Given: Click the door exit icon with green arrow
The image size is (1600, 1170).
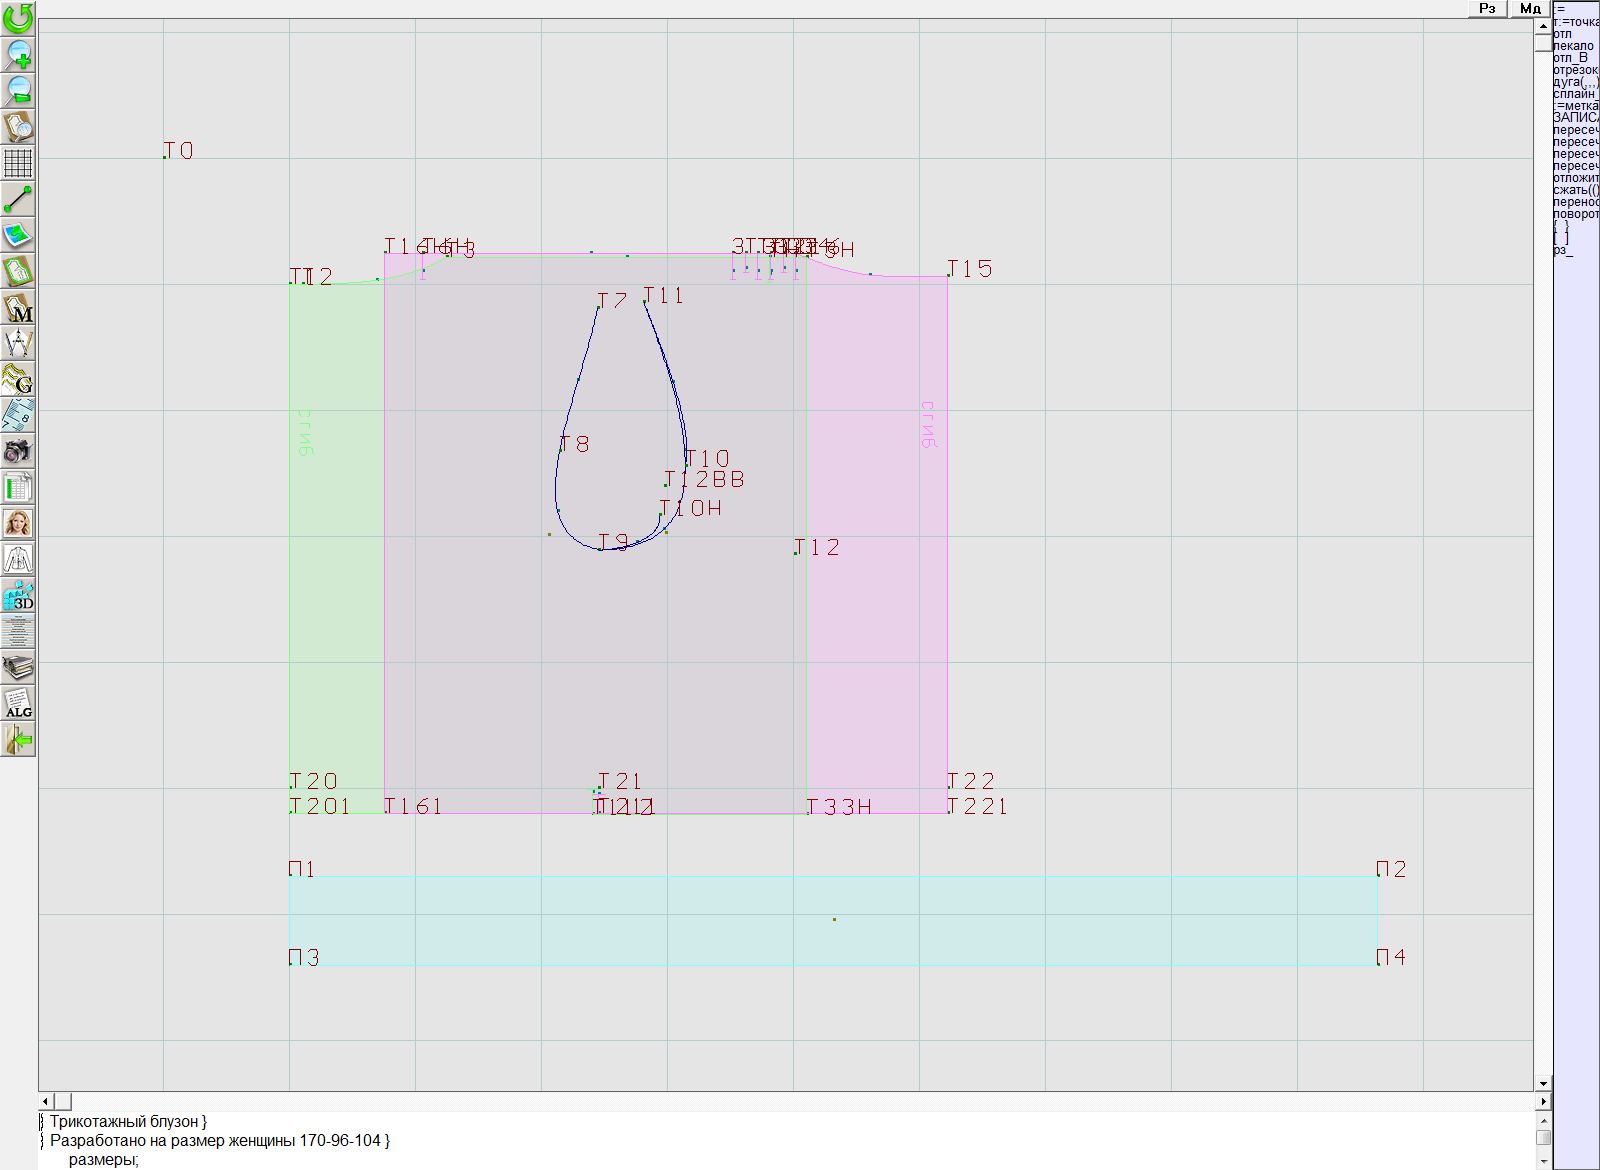Looking at the screenshot, I should 18,740.
